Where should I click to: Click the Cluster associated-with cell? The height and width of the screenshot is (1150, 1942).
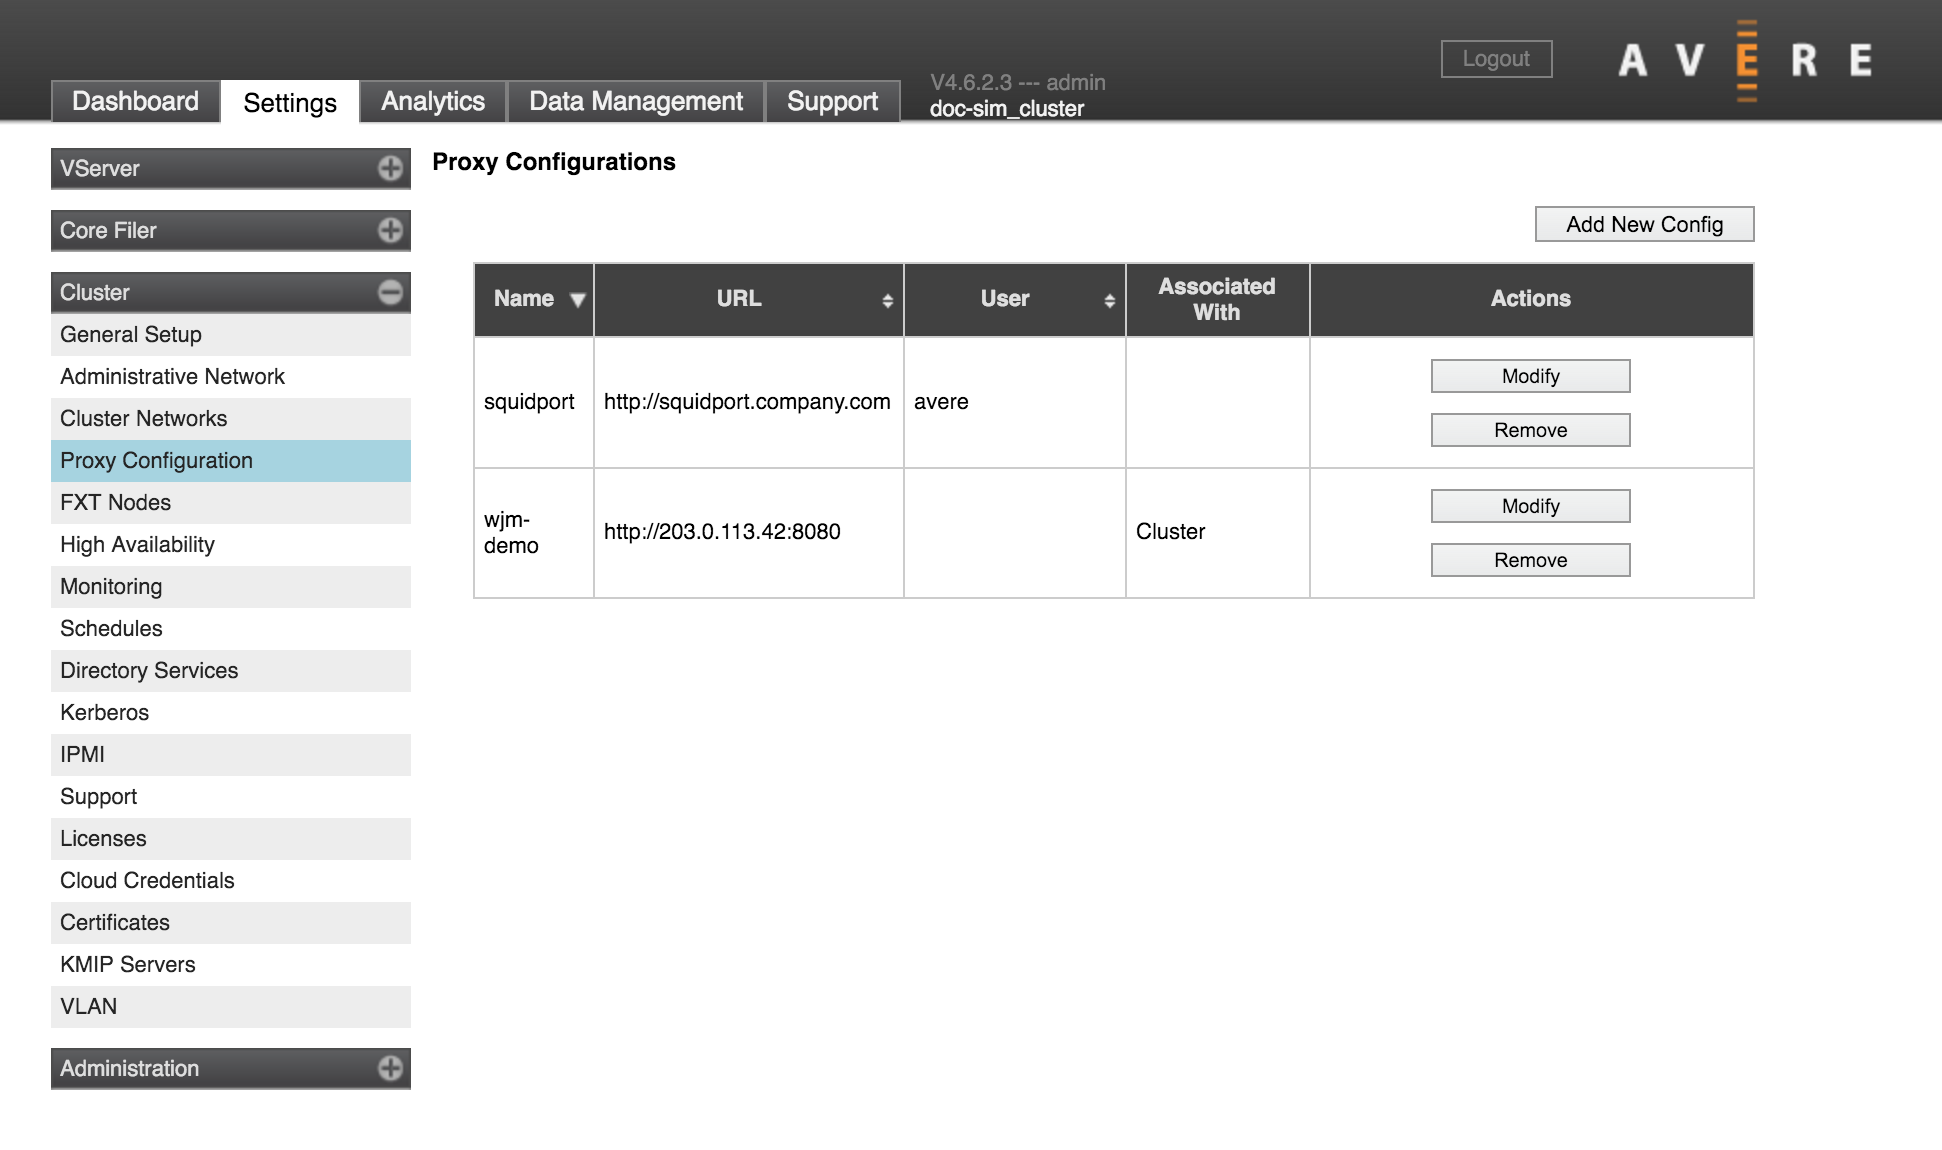click(1218, 533)
